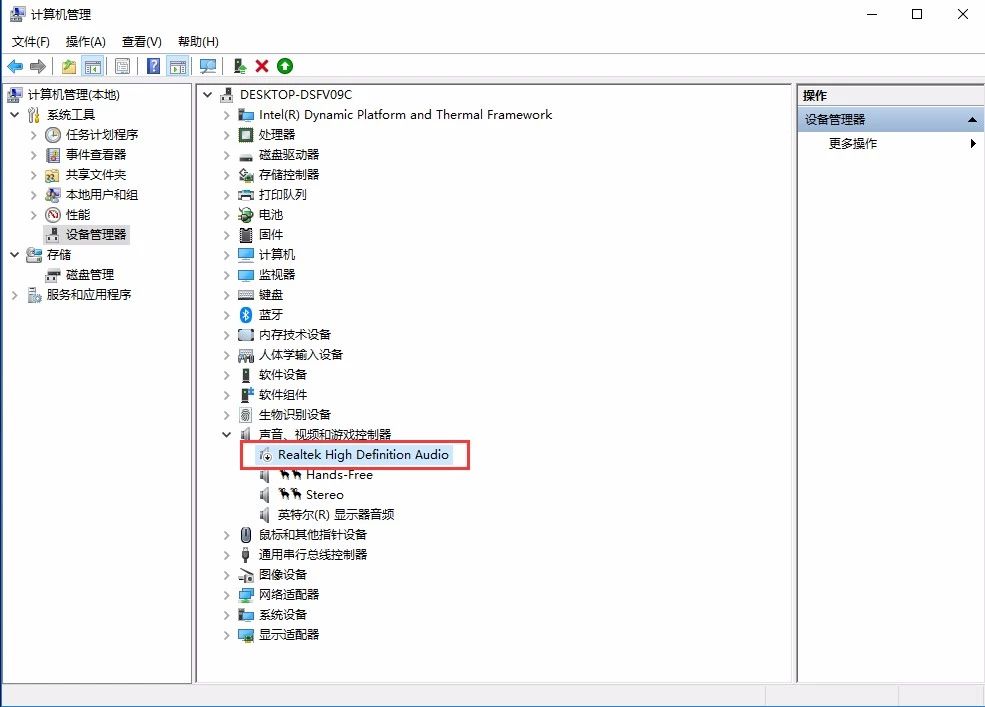Click the 监视器 monitor icon
The height and width of the screenshot is (707, 985).
[x=246, y=275]
